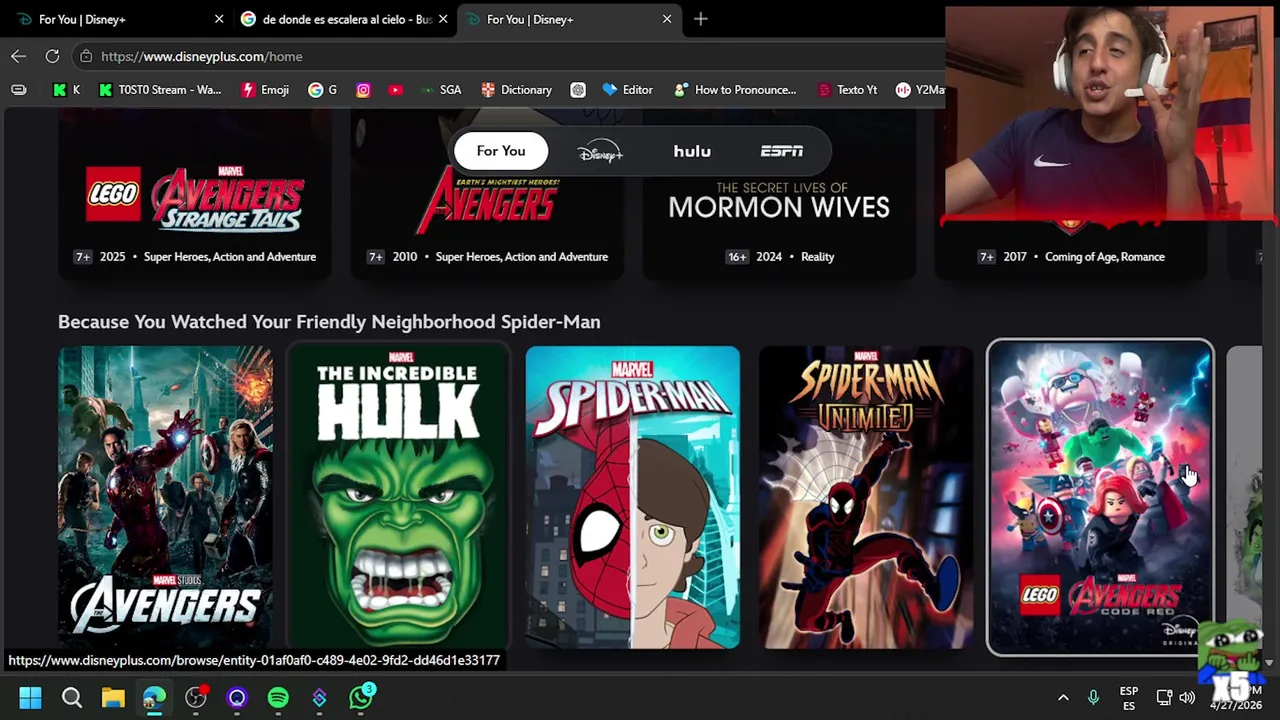Expand the system tray hidden icons

tap(1063, 697)
